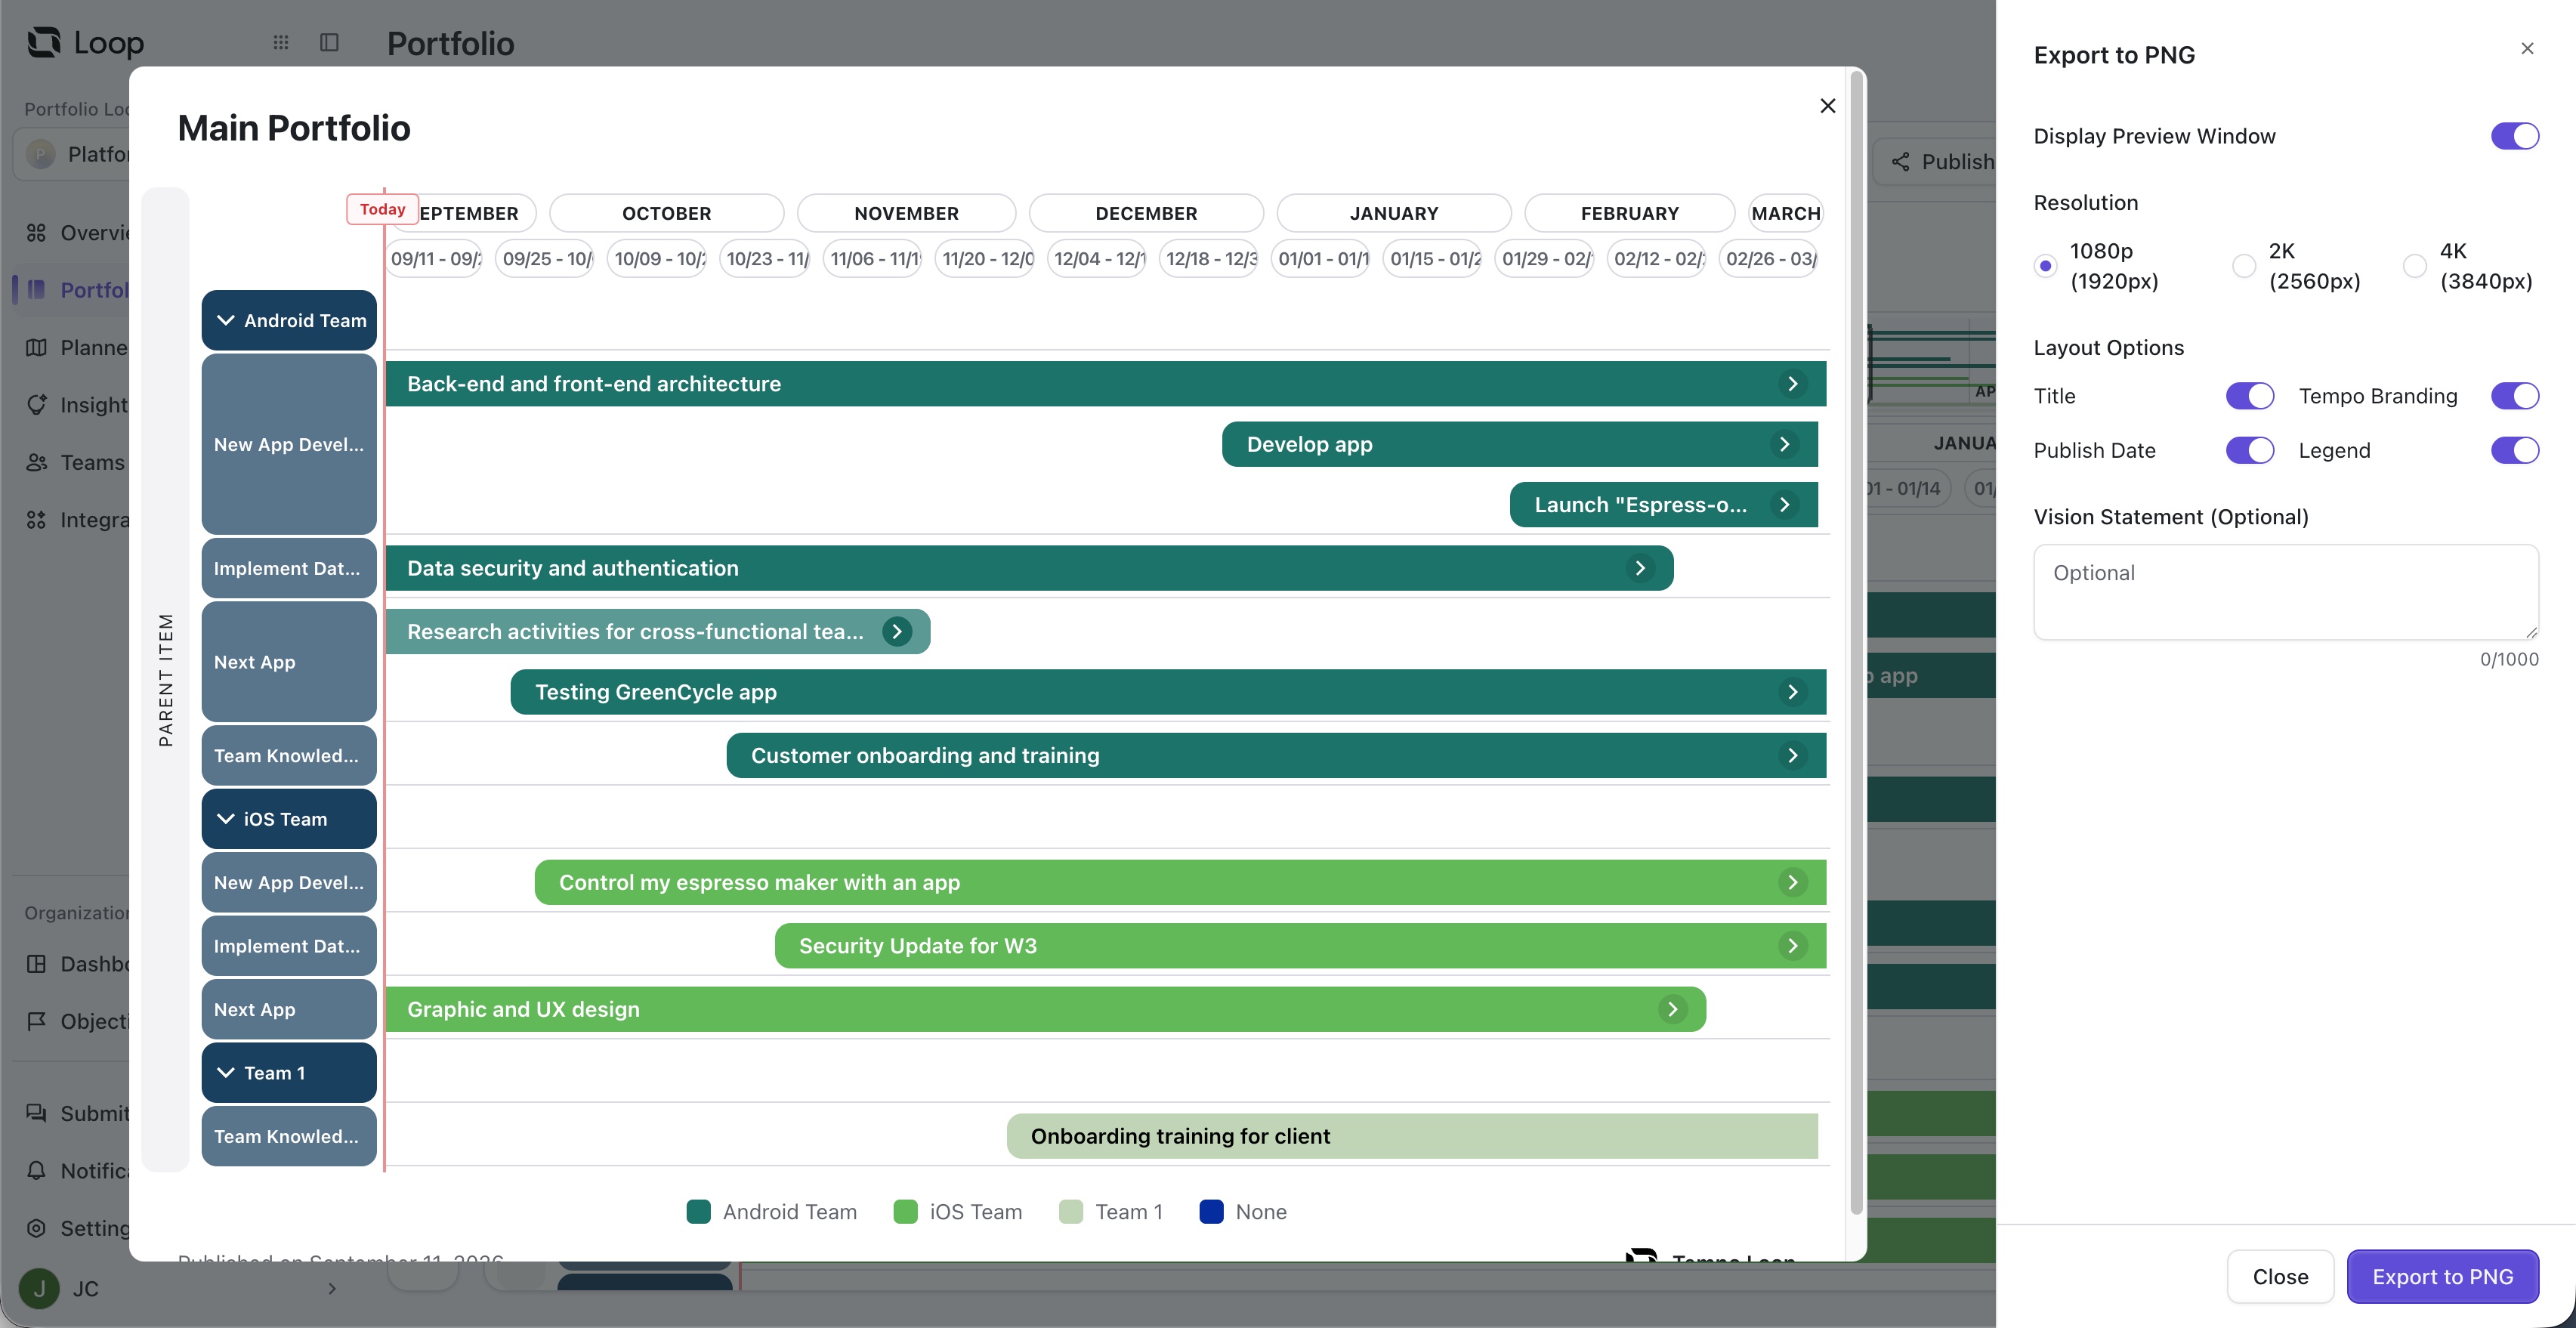2576x1328 pixels.
Task: Select the NOVEMBER month header
Action: point(906,213)
